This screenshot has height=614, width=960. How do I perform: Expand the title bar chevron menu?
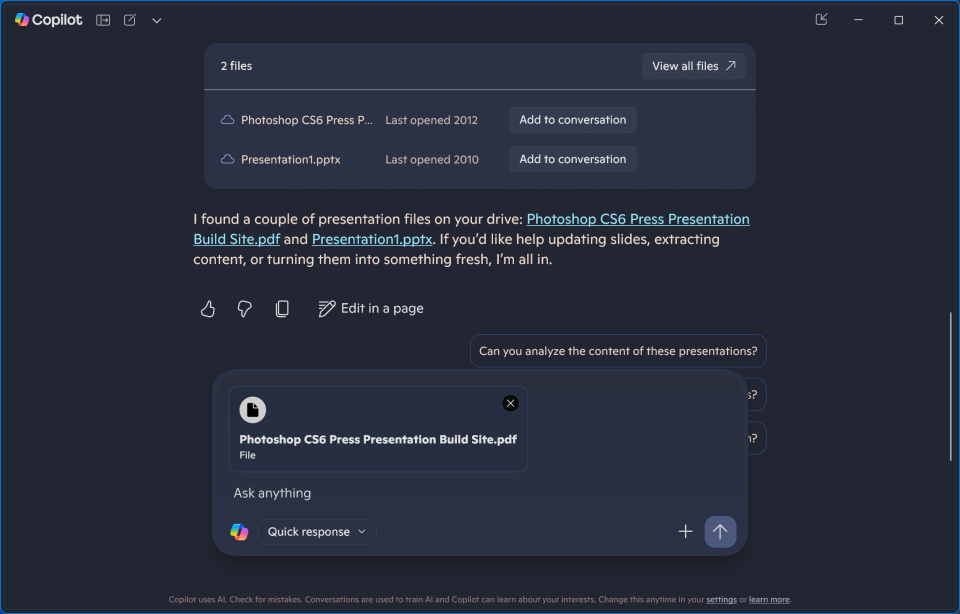pyautogui.click(x=157, y=20)
